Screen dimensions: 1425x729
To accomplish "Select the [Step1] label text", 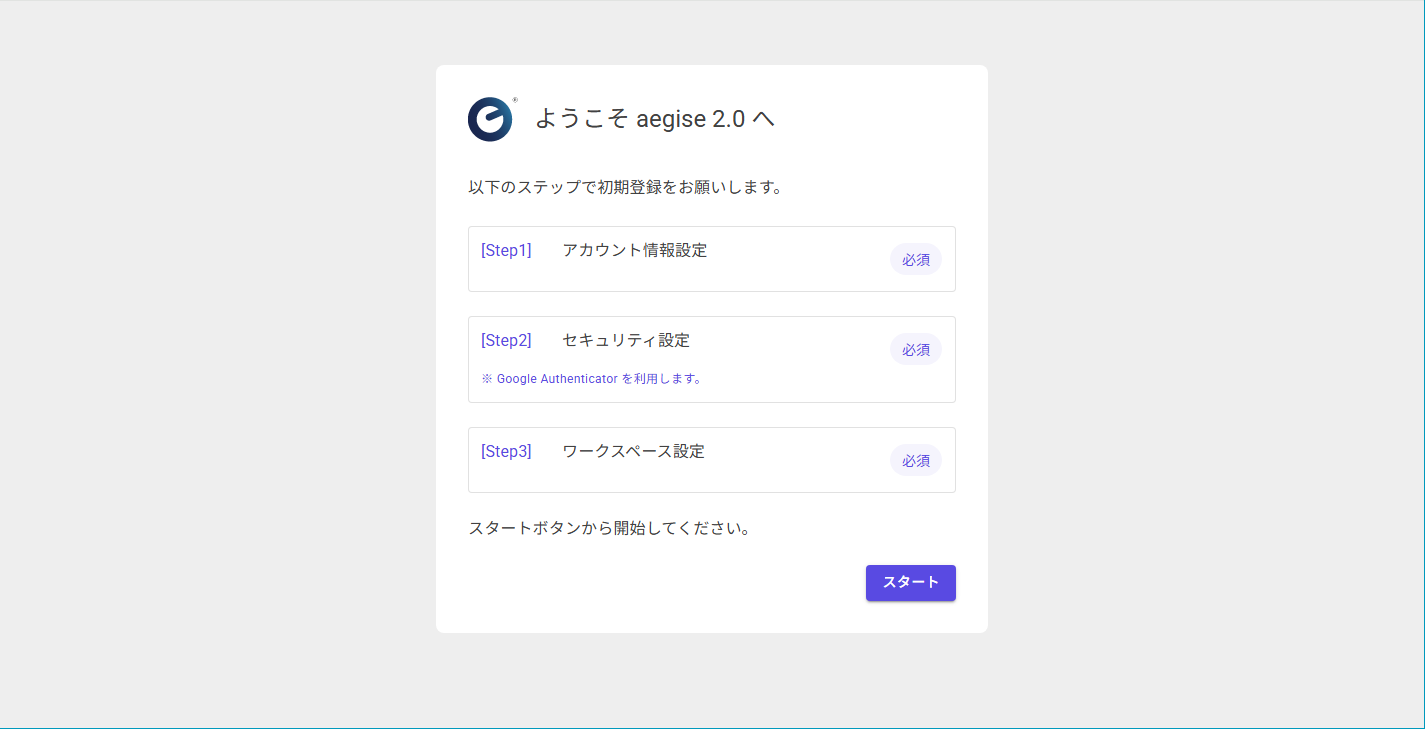I will pos(506,250).
